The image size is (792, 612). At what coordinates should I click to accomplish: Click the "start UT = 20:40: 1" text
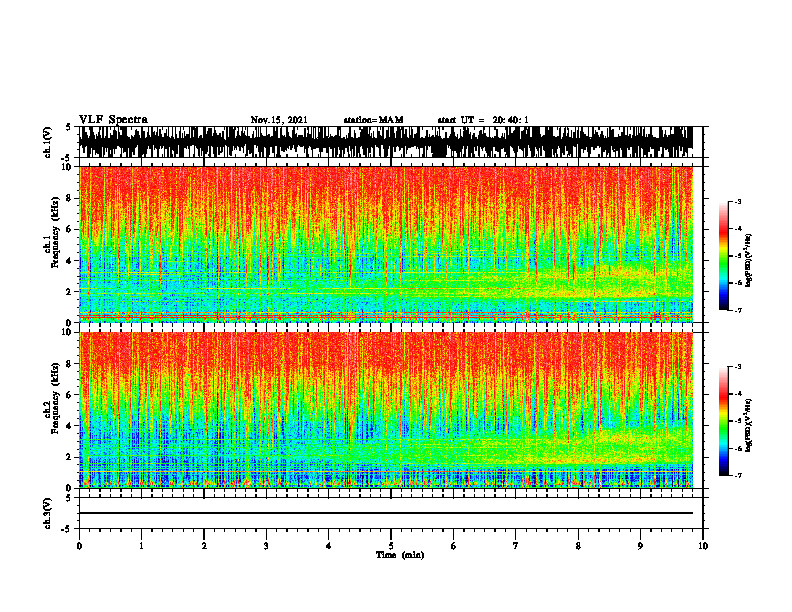(483, 120)
